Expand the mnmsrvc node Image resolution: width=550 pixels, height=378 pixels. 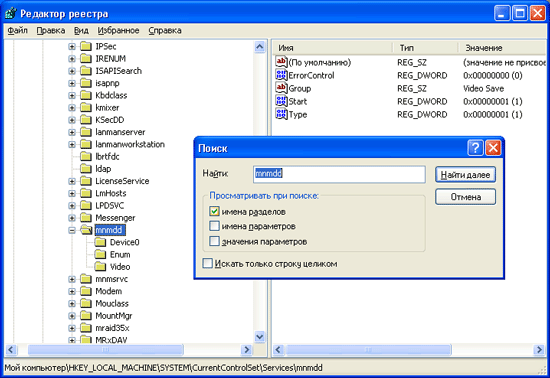[72, 279]
